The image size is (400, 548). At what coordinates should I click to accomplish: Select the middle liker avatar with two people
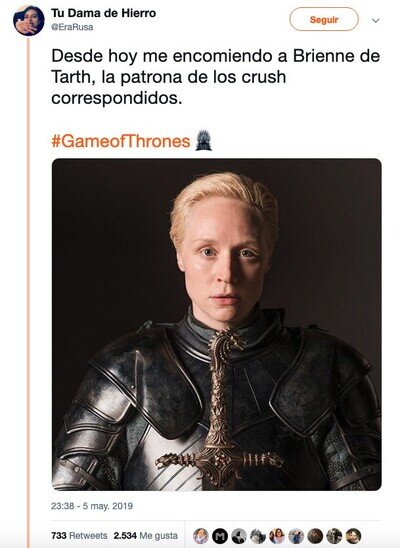point(277,536)
